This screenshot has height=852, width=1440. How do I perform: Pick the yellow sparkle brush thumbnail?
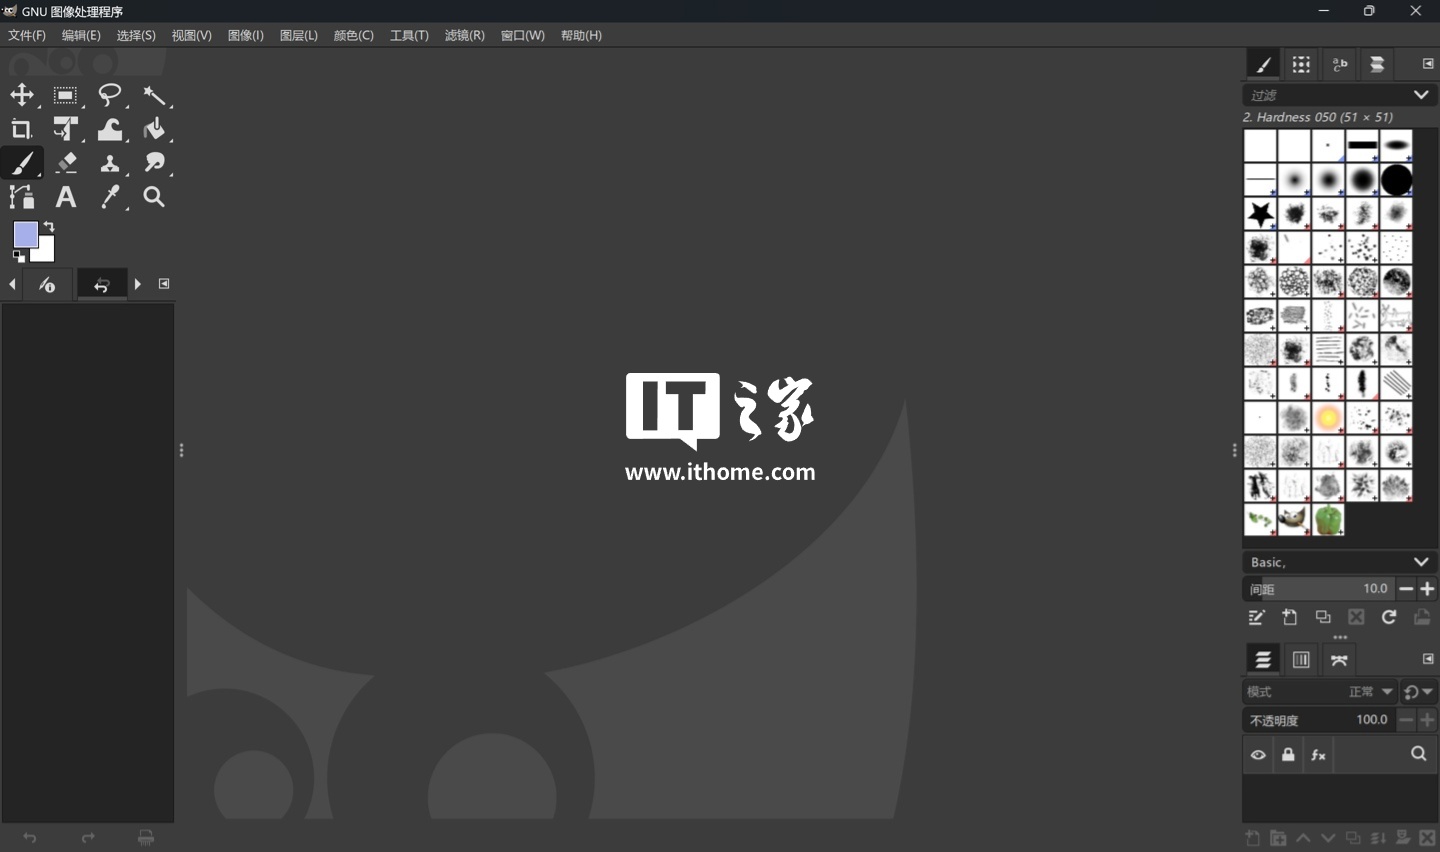(x=1328, y=418)
